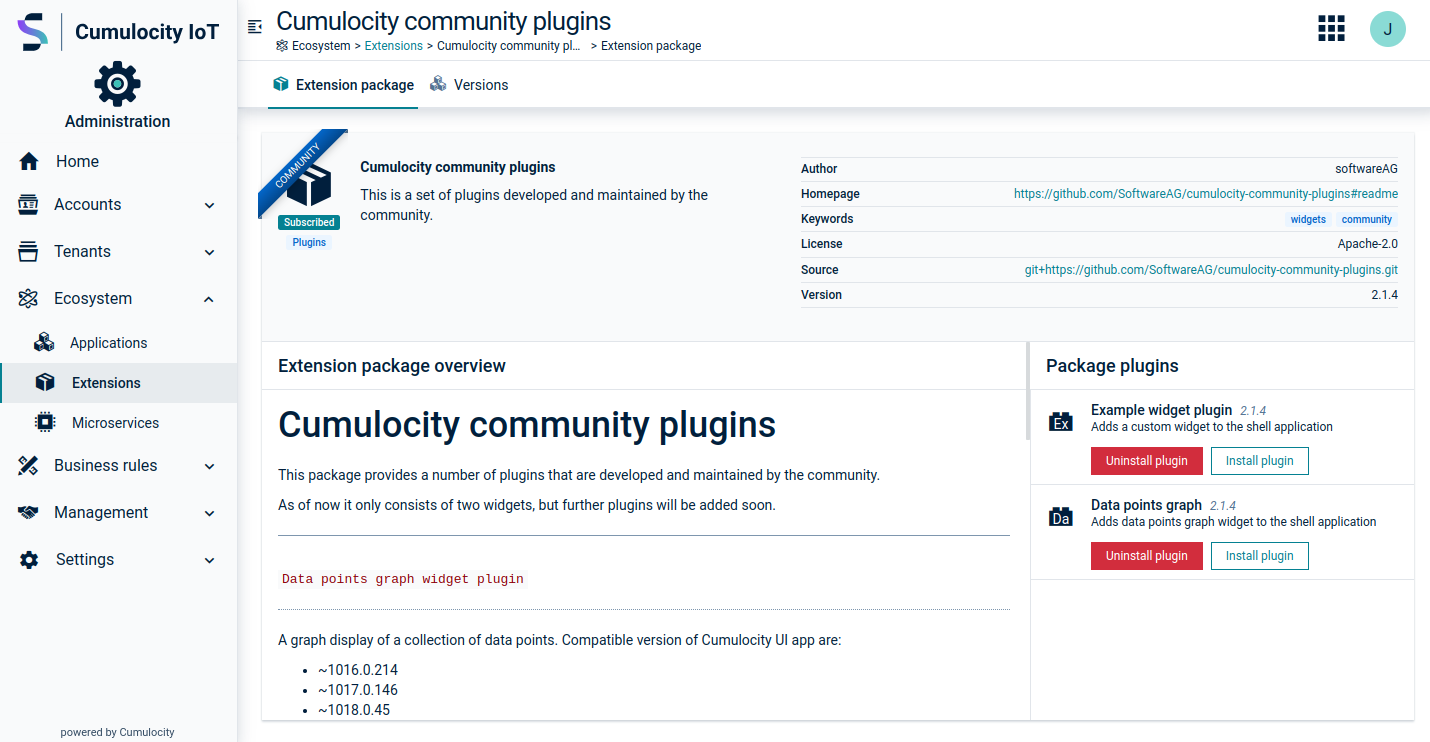Click the Example widget plugin title
1430x742 pixels.
click(1161, 410)
